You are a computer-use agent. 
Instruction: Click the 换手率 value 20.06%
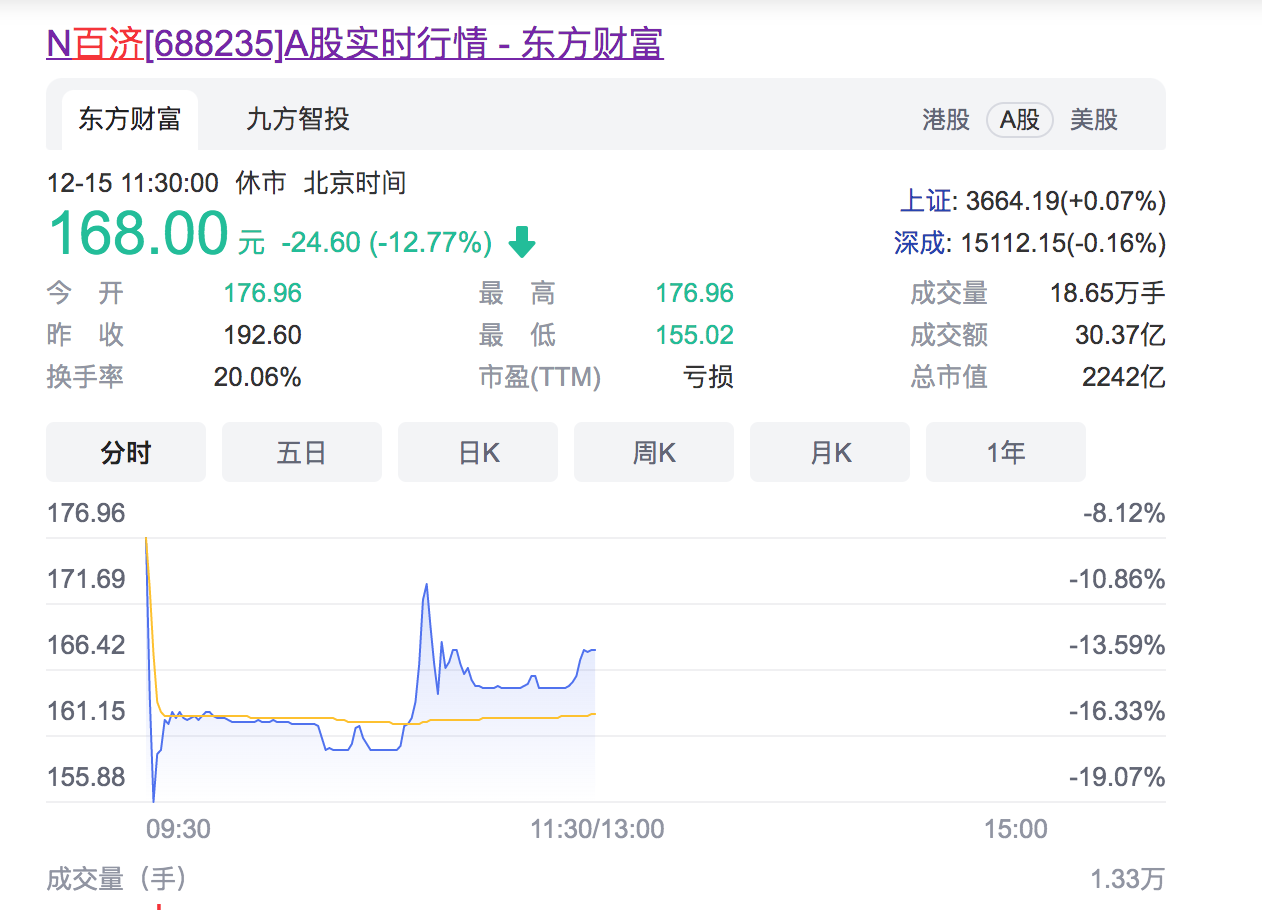[257, 377]
